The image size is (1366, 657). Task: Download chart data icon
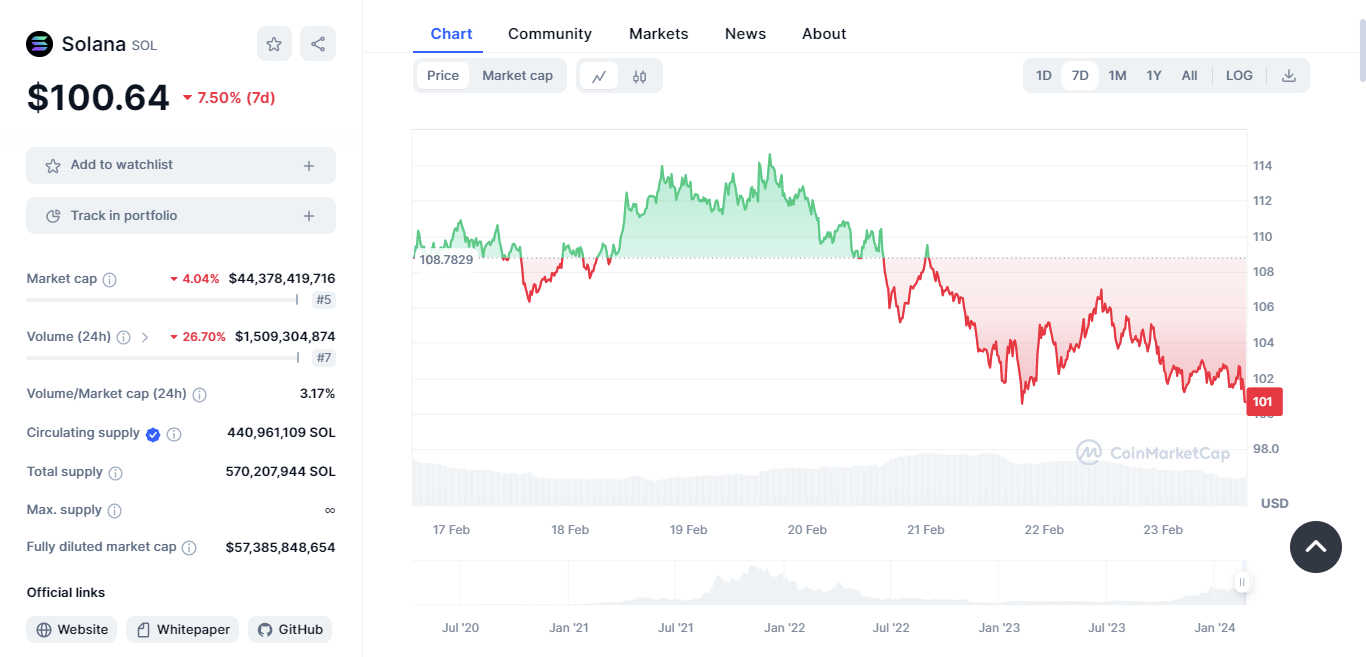(1289, 76)
